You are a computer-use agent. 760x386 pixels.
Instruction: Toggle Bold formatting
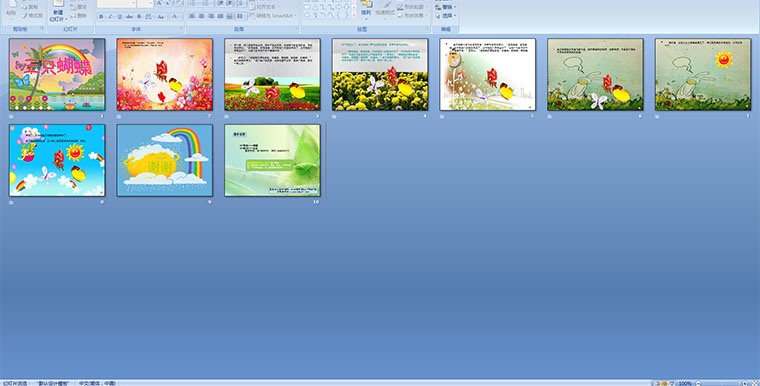tap(101, 16)
